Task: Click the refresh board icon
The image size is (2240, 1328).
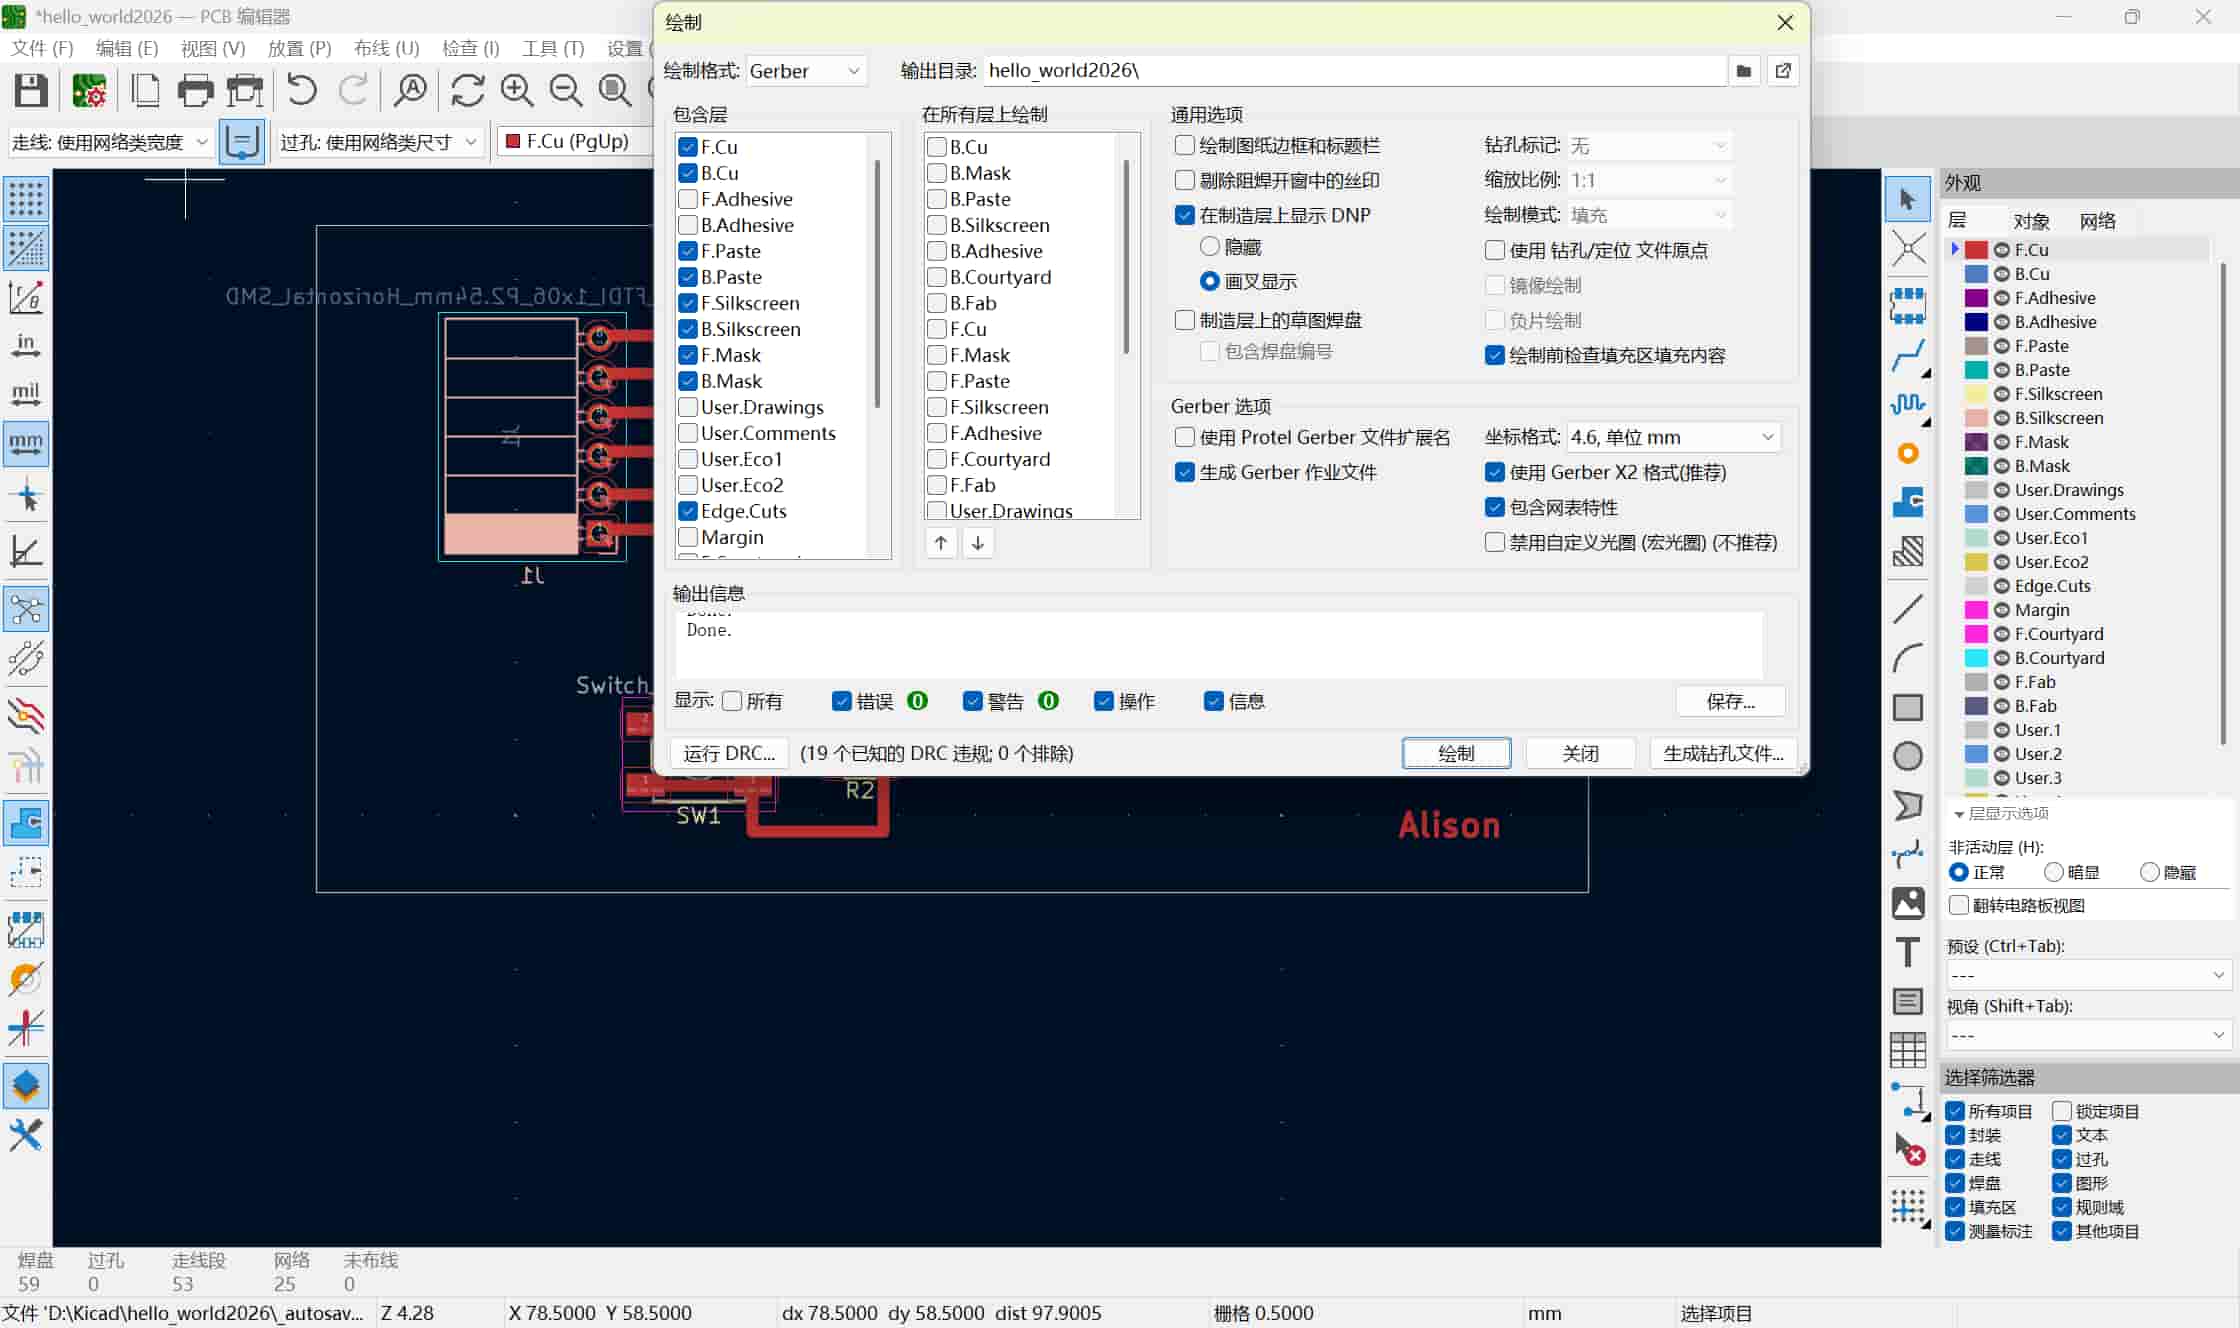Action: coord(467,90)
